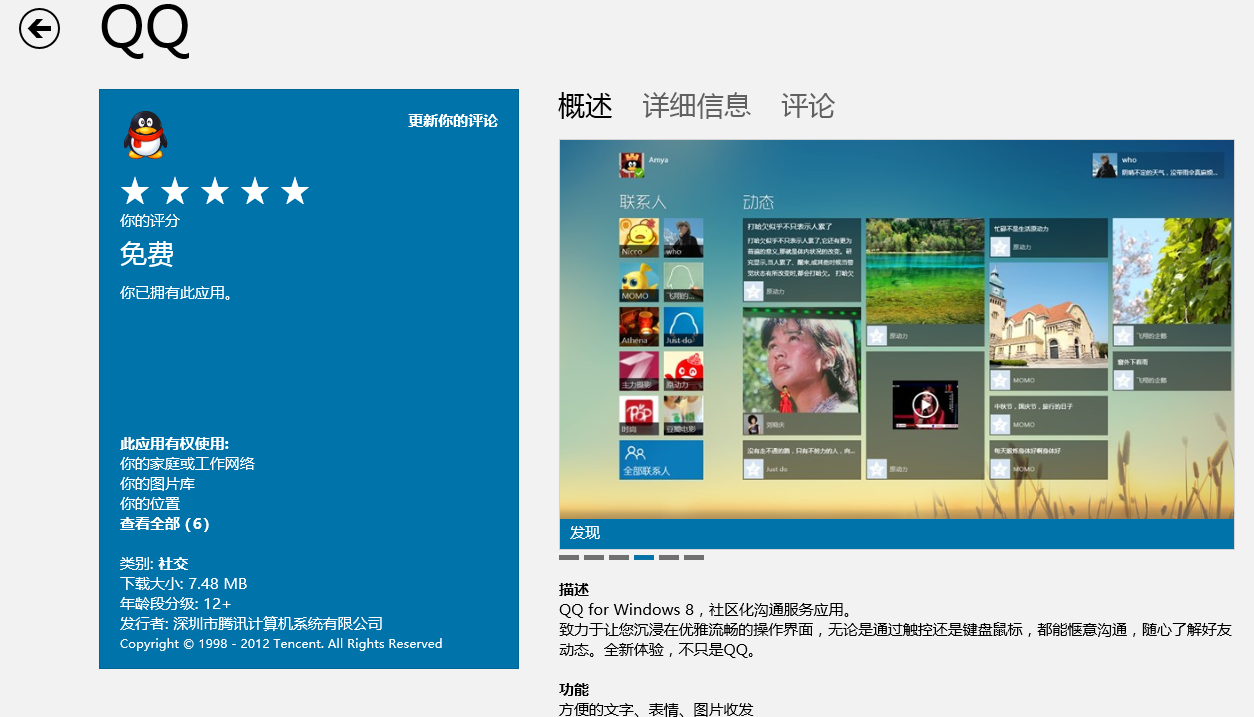
Task: Click the 更新你的评论 link
Action: click(x=452, y=121)
